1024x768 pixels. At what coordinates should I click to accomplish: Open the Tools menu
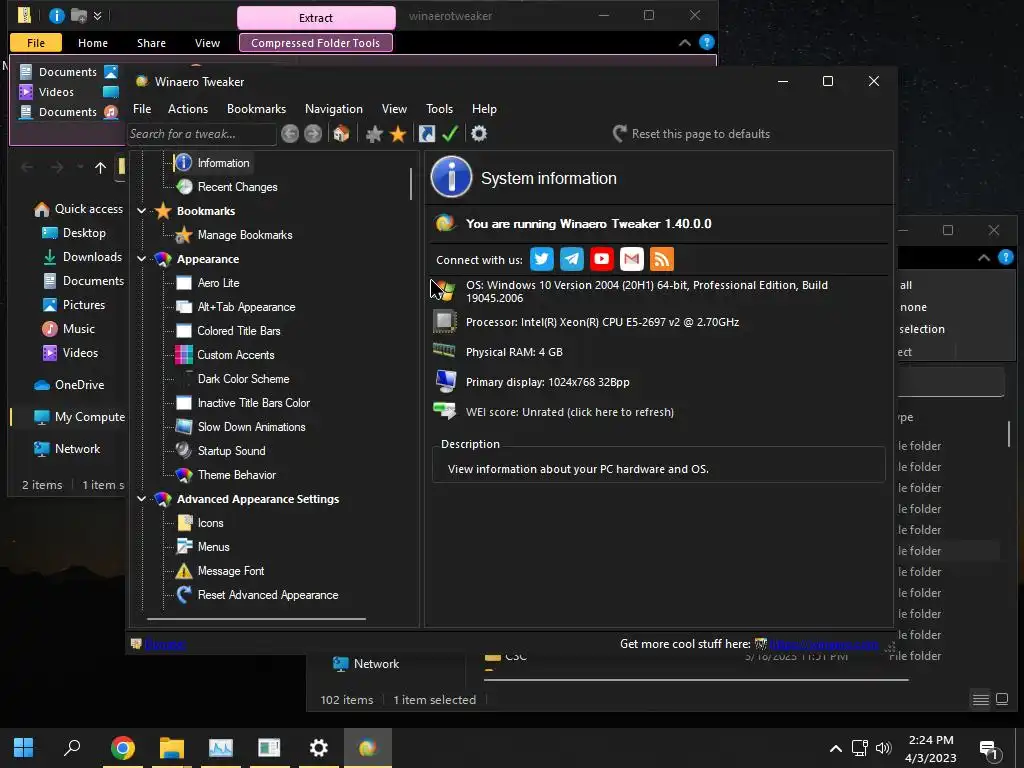pyautogui.click(x=439, y=109)
